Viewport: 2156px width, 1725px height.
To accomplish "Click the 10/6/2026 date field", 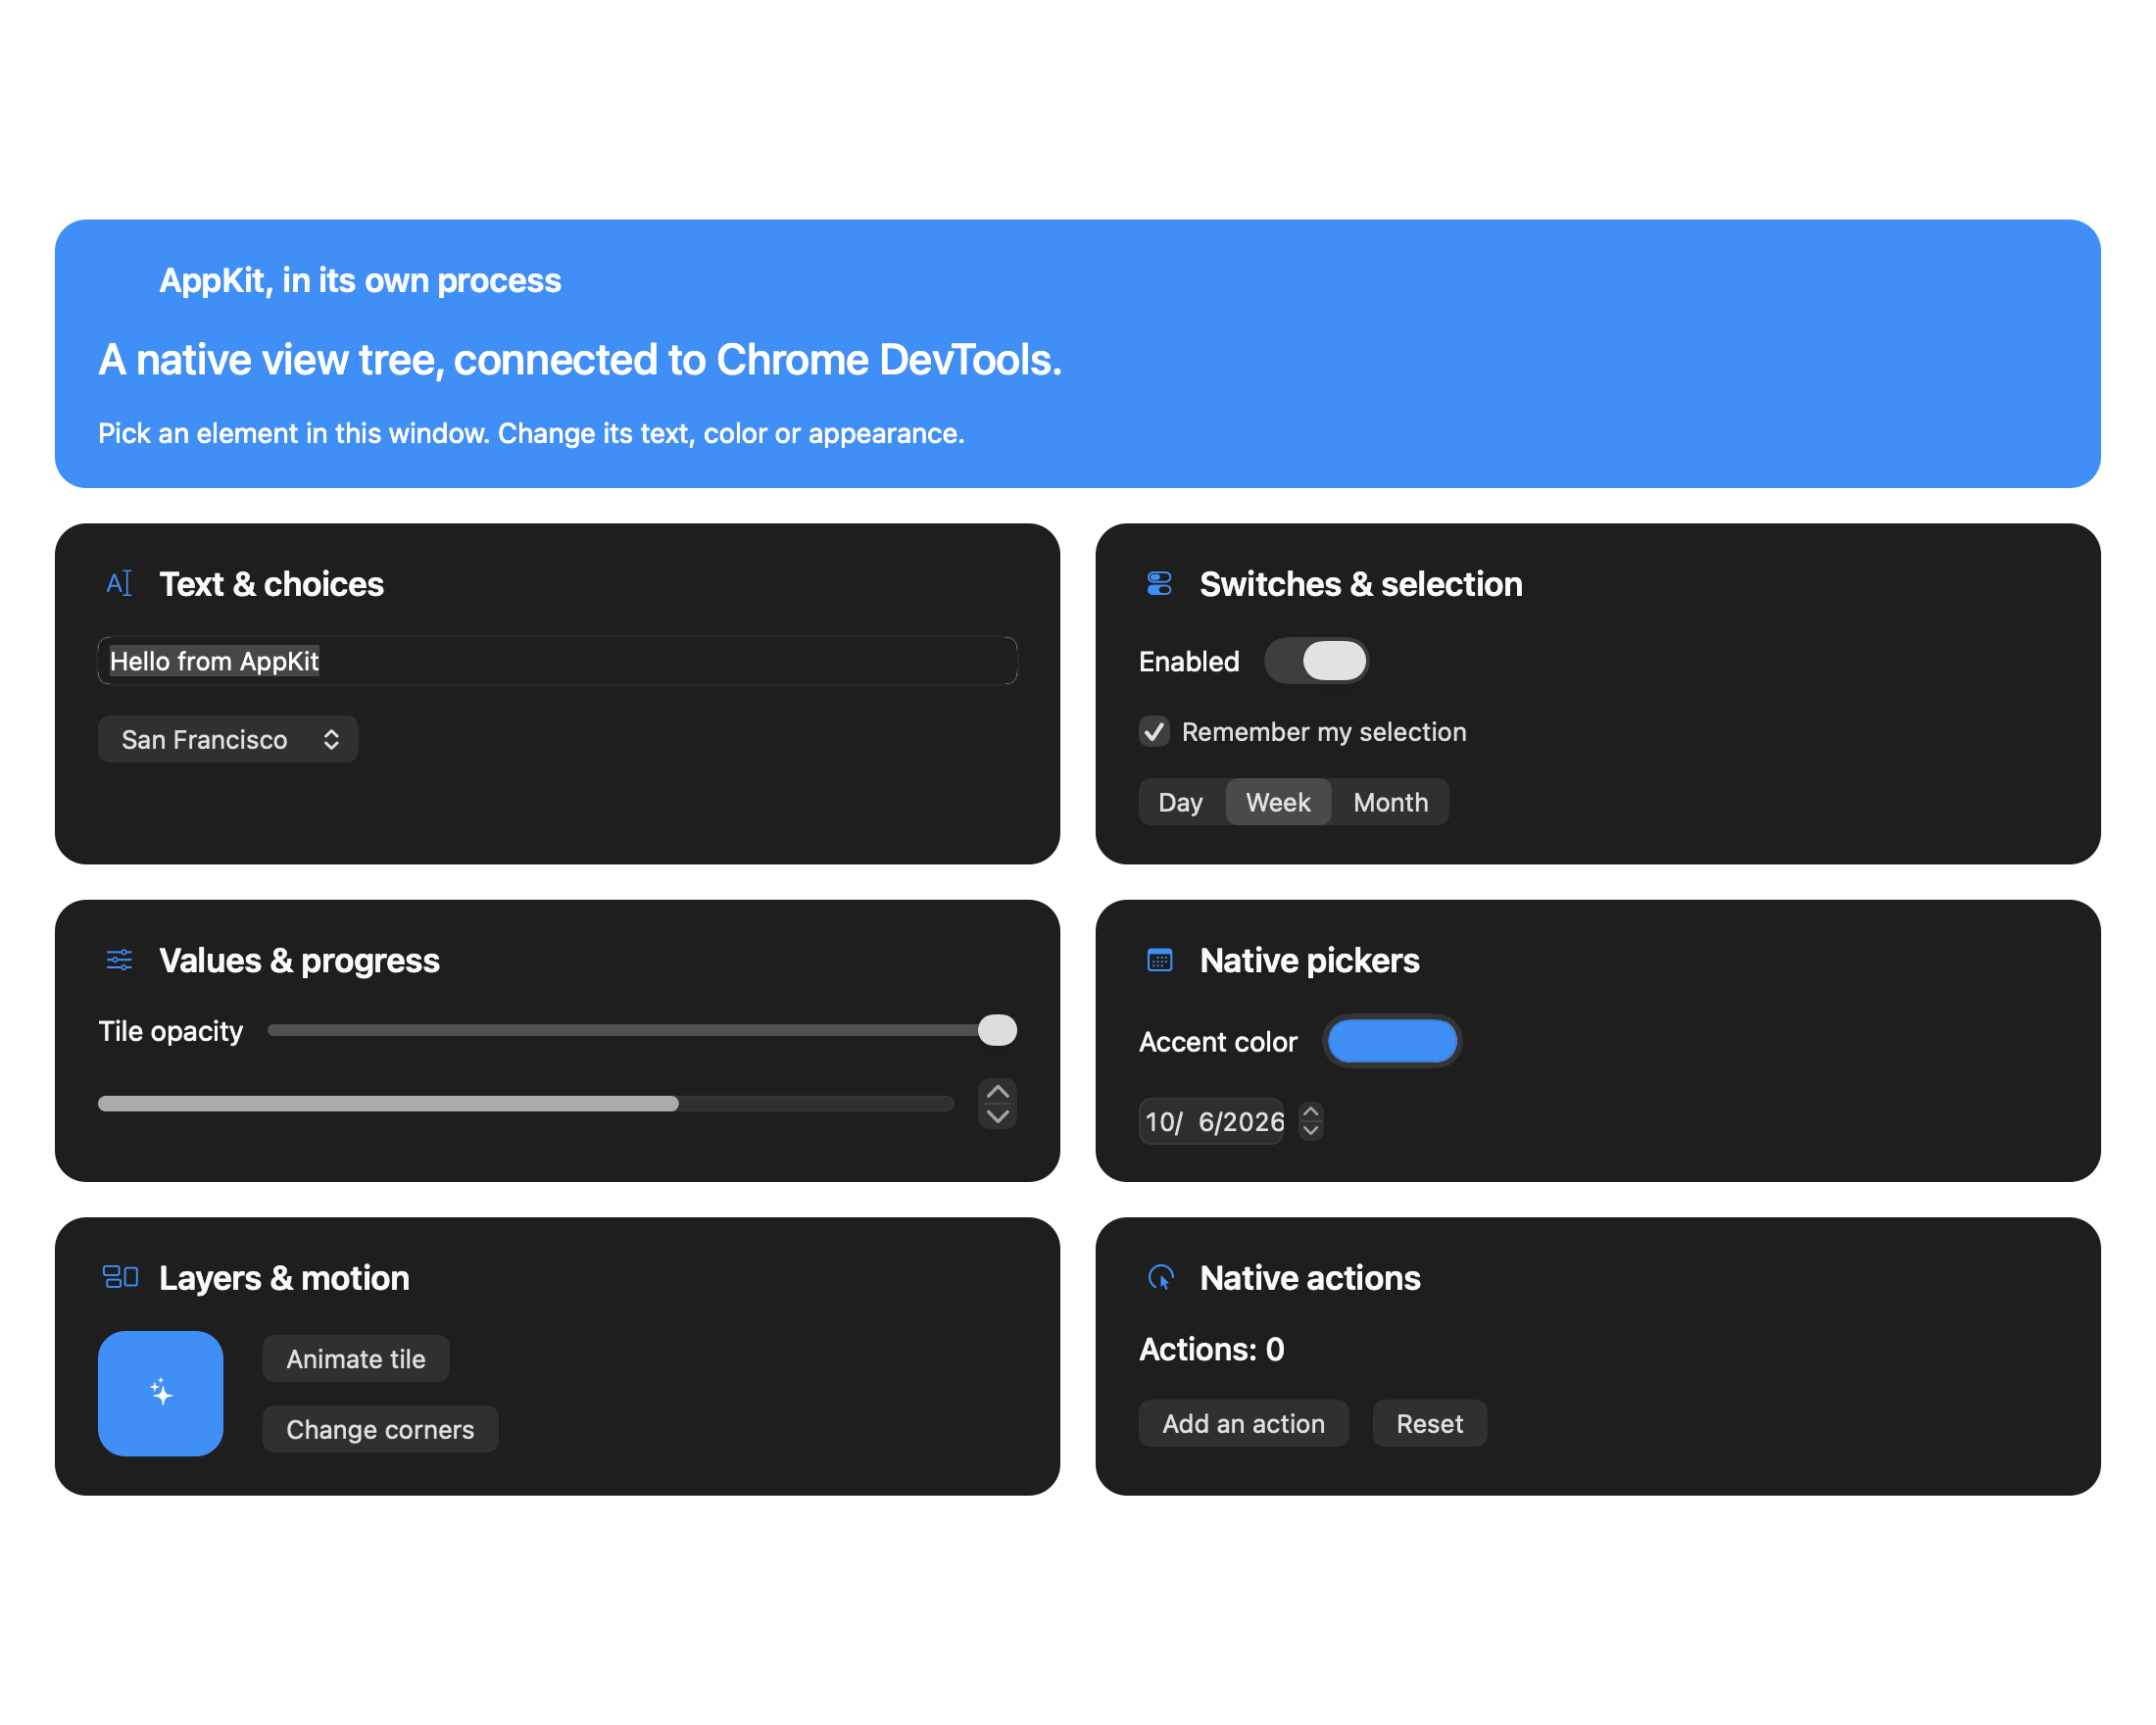I will [1212, 1121].
